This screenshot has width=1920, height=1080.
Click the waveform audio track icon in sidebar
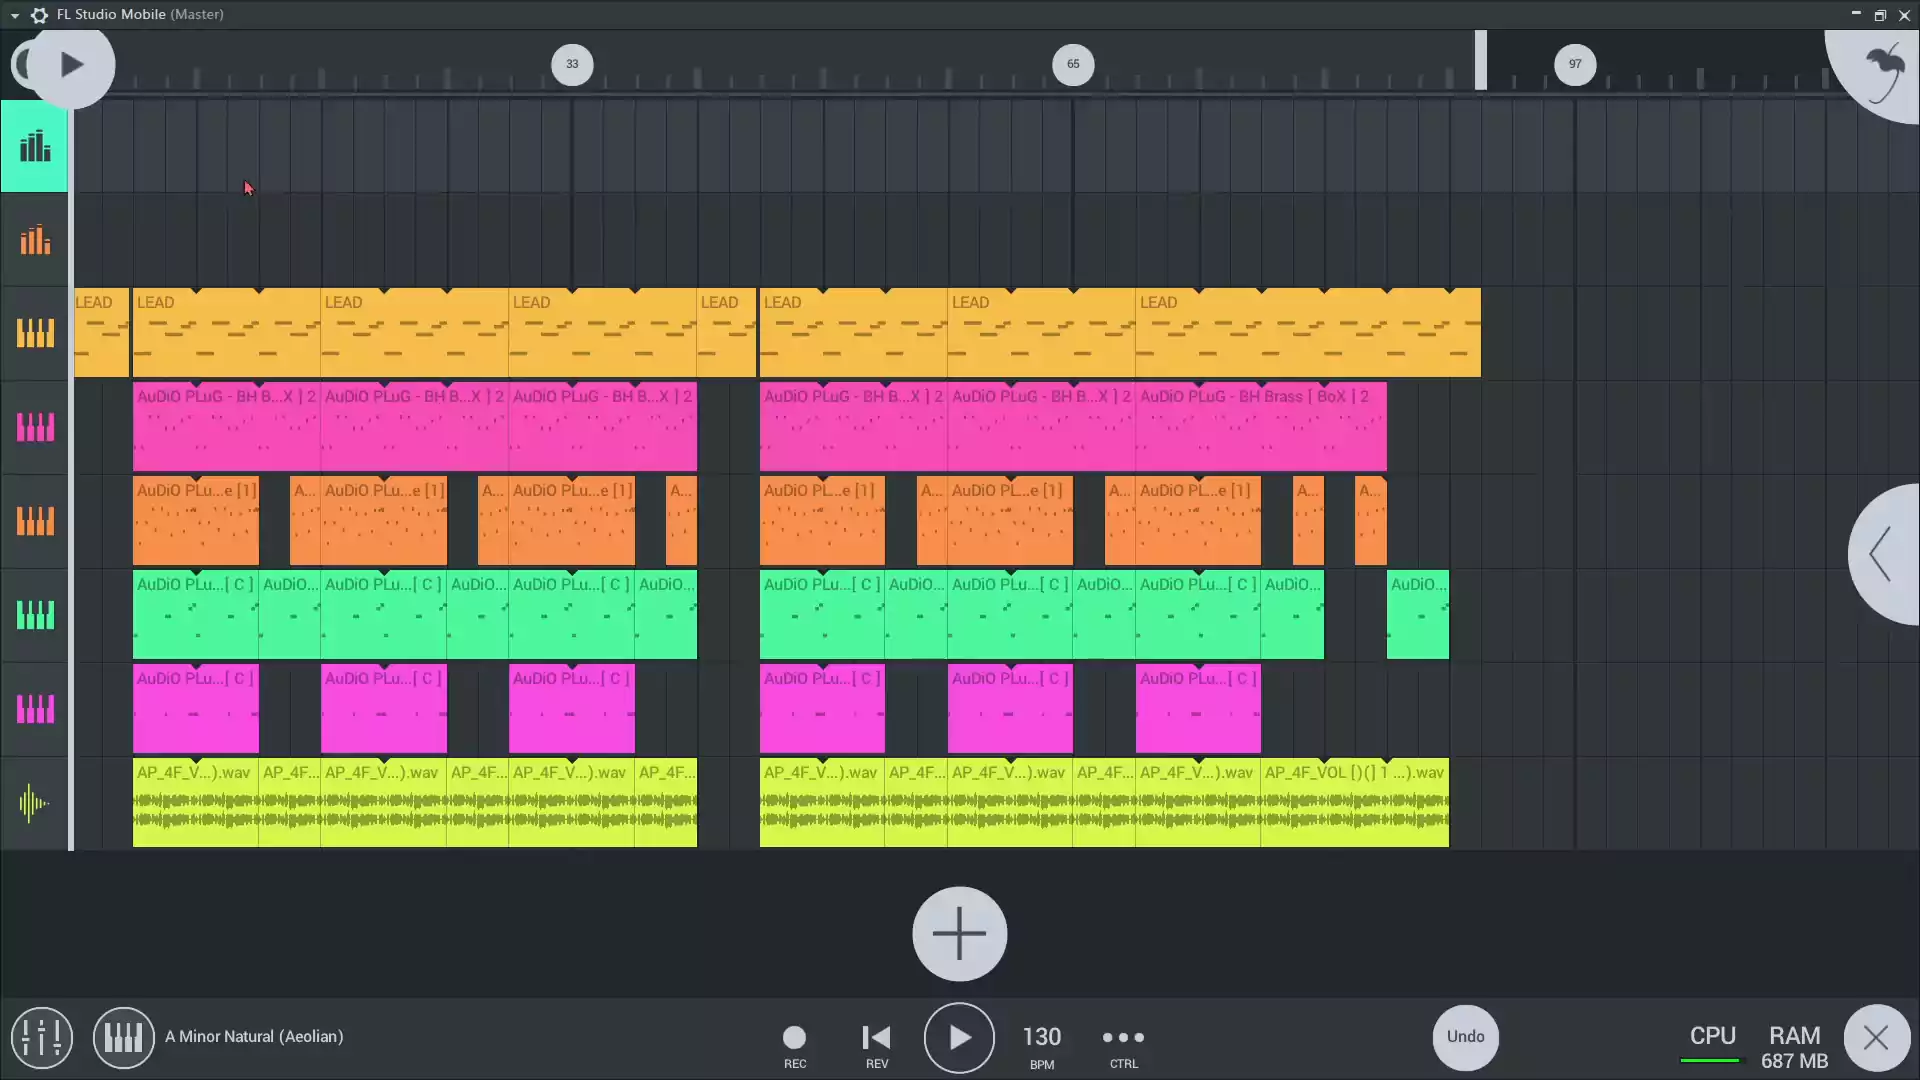tap(34, 803)
